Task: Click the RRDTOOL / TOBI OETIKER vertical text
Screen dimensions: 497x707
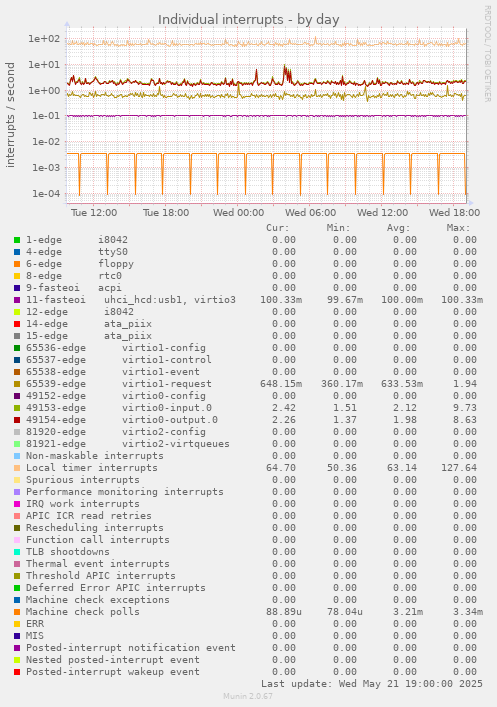Action: click(487, 54)
